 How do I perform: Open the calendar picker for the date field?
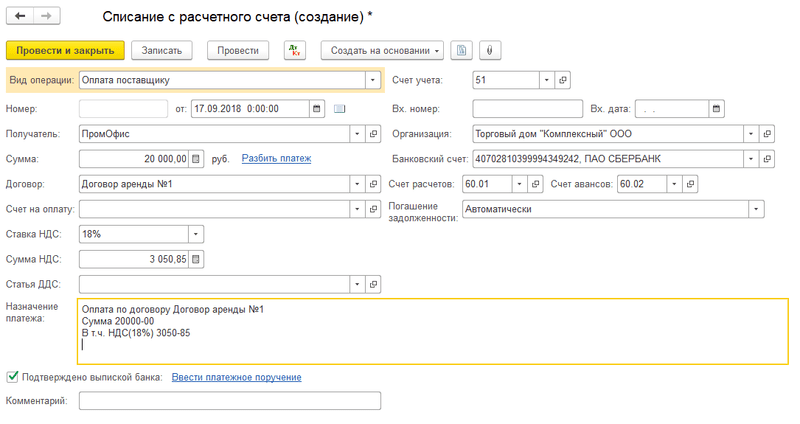pyautogui.click(x=317, y=108)
